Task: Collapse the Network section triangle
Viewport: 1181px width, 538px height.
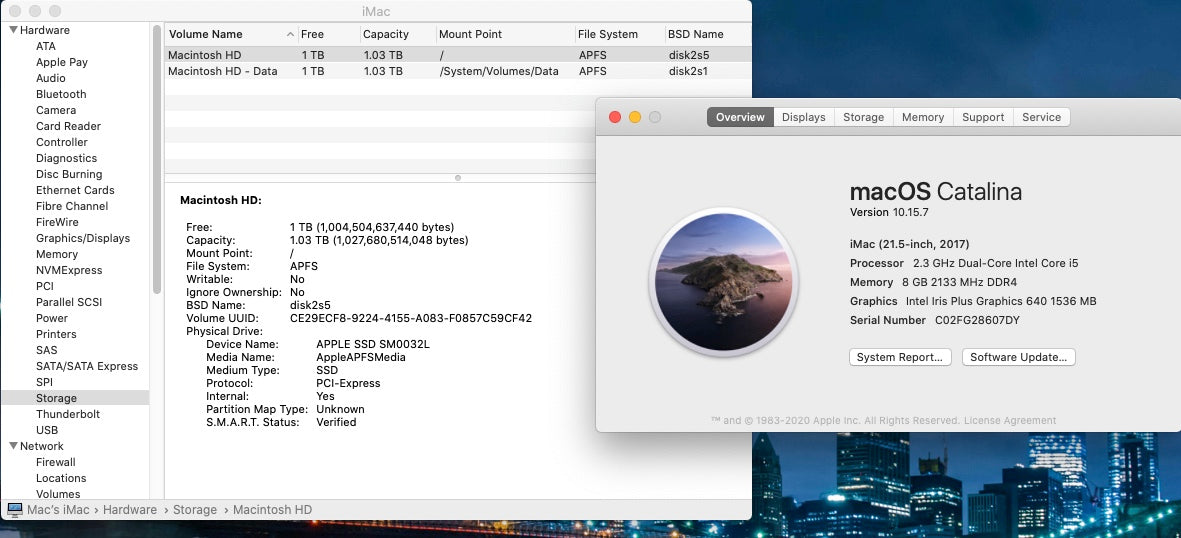Action: pos(13,446)
